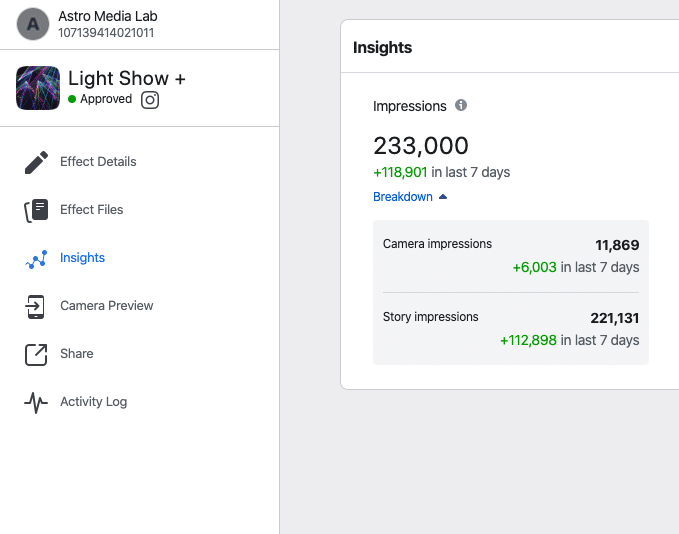Click the Effect Details pencil icon
Screen dimensions: 679x534
(36, 162)
